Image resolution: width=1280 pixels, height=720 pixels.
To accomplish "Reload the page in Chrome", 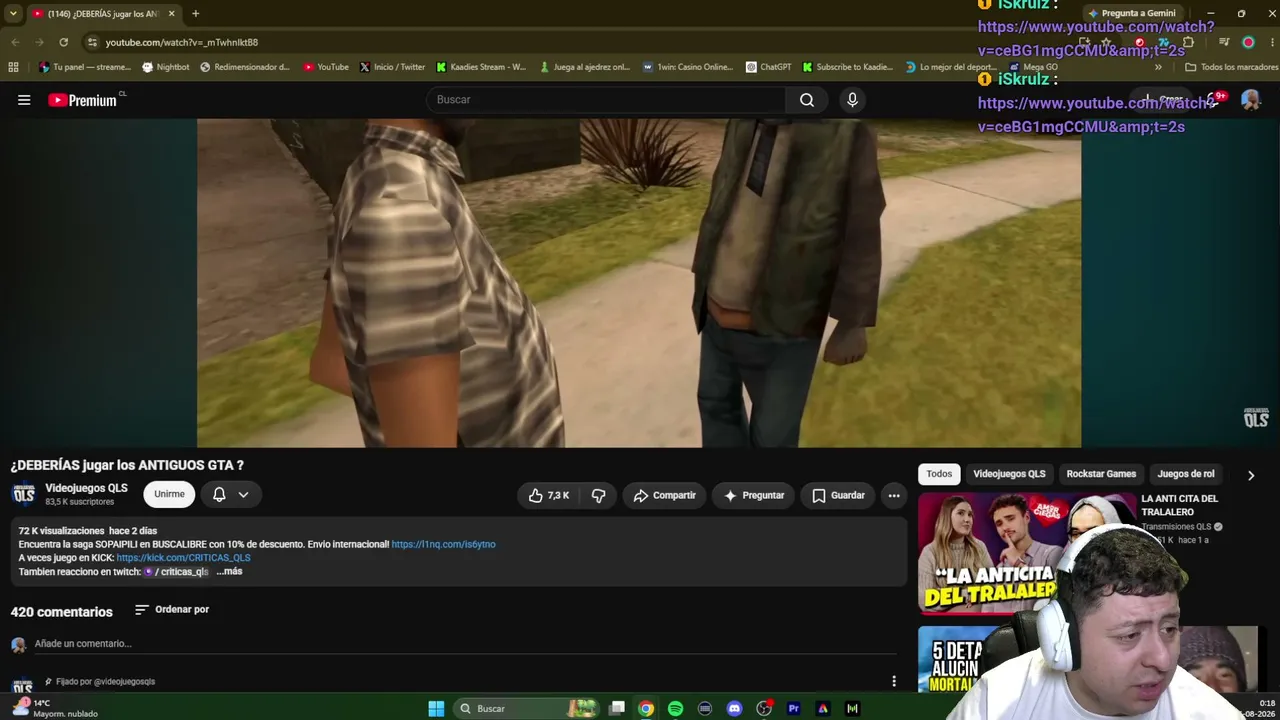I will 63,42.
